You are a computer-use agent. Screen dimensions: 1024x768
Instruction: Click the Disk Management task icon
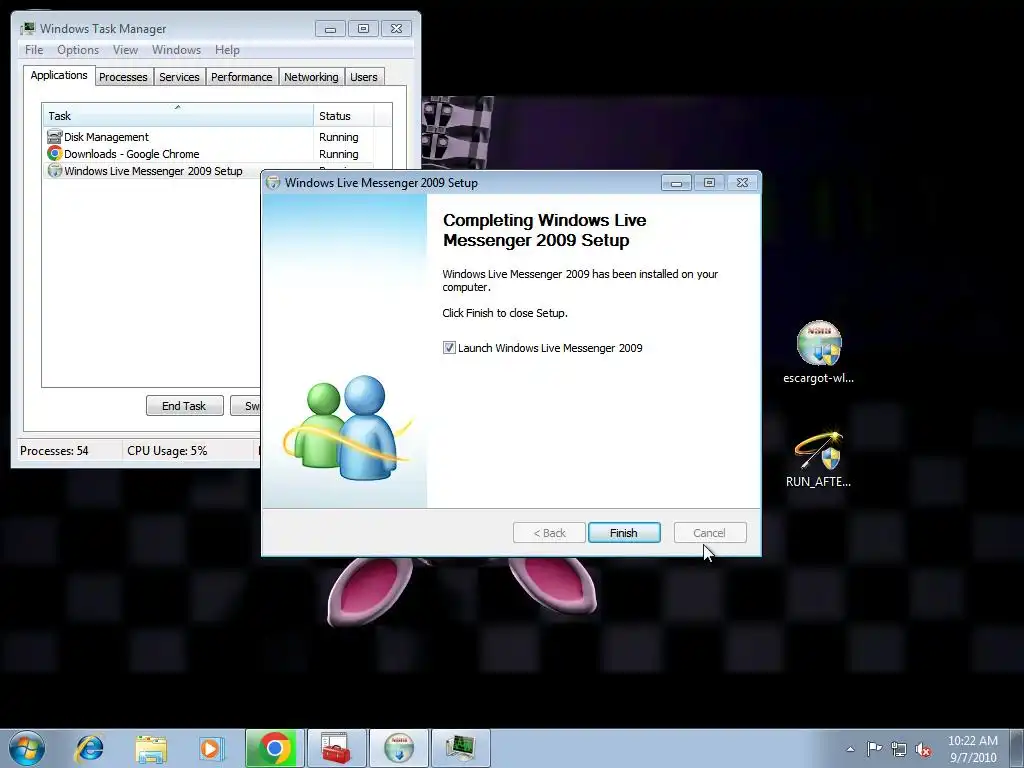pos(54,136)
